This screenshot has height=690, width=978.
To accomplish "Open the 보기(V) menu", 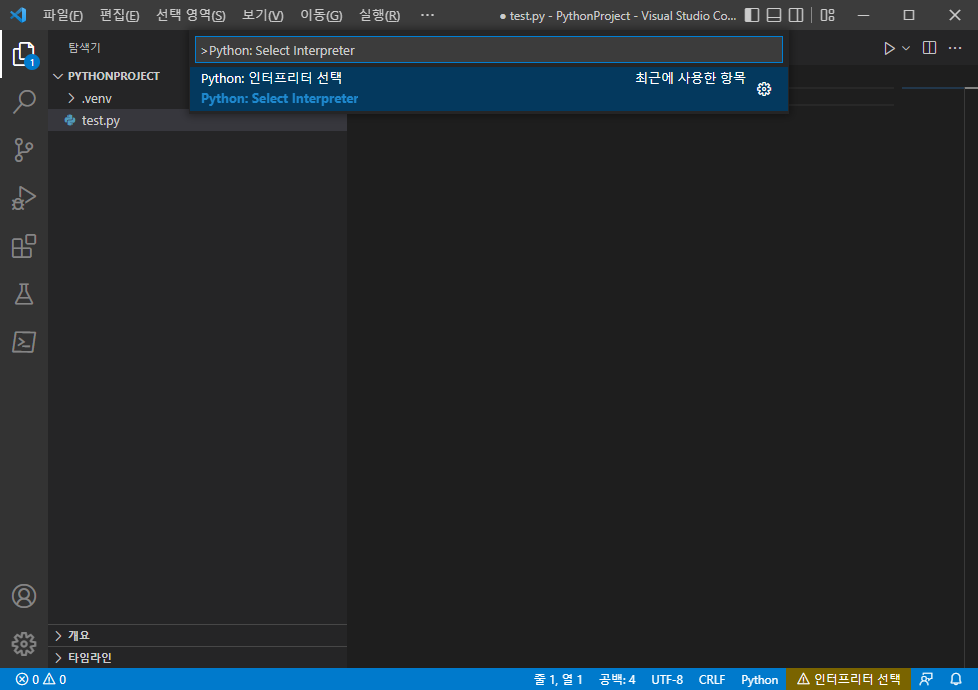I will point(263,15).
